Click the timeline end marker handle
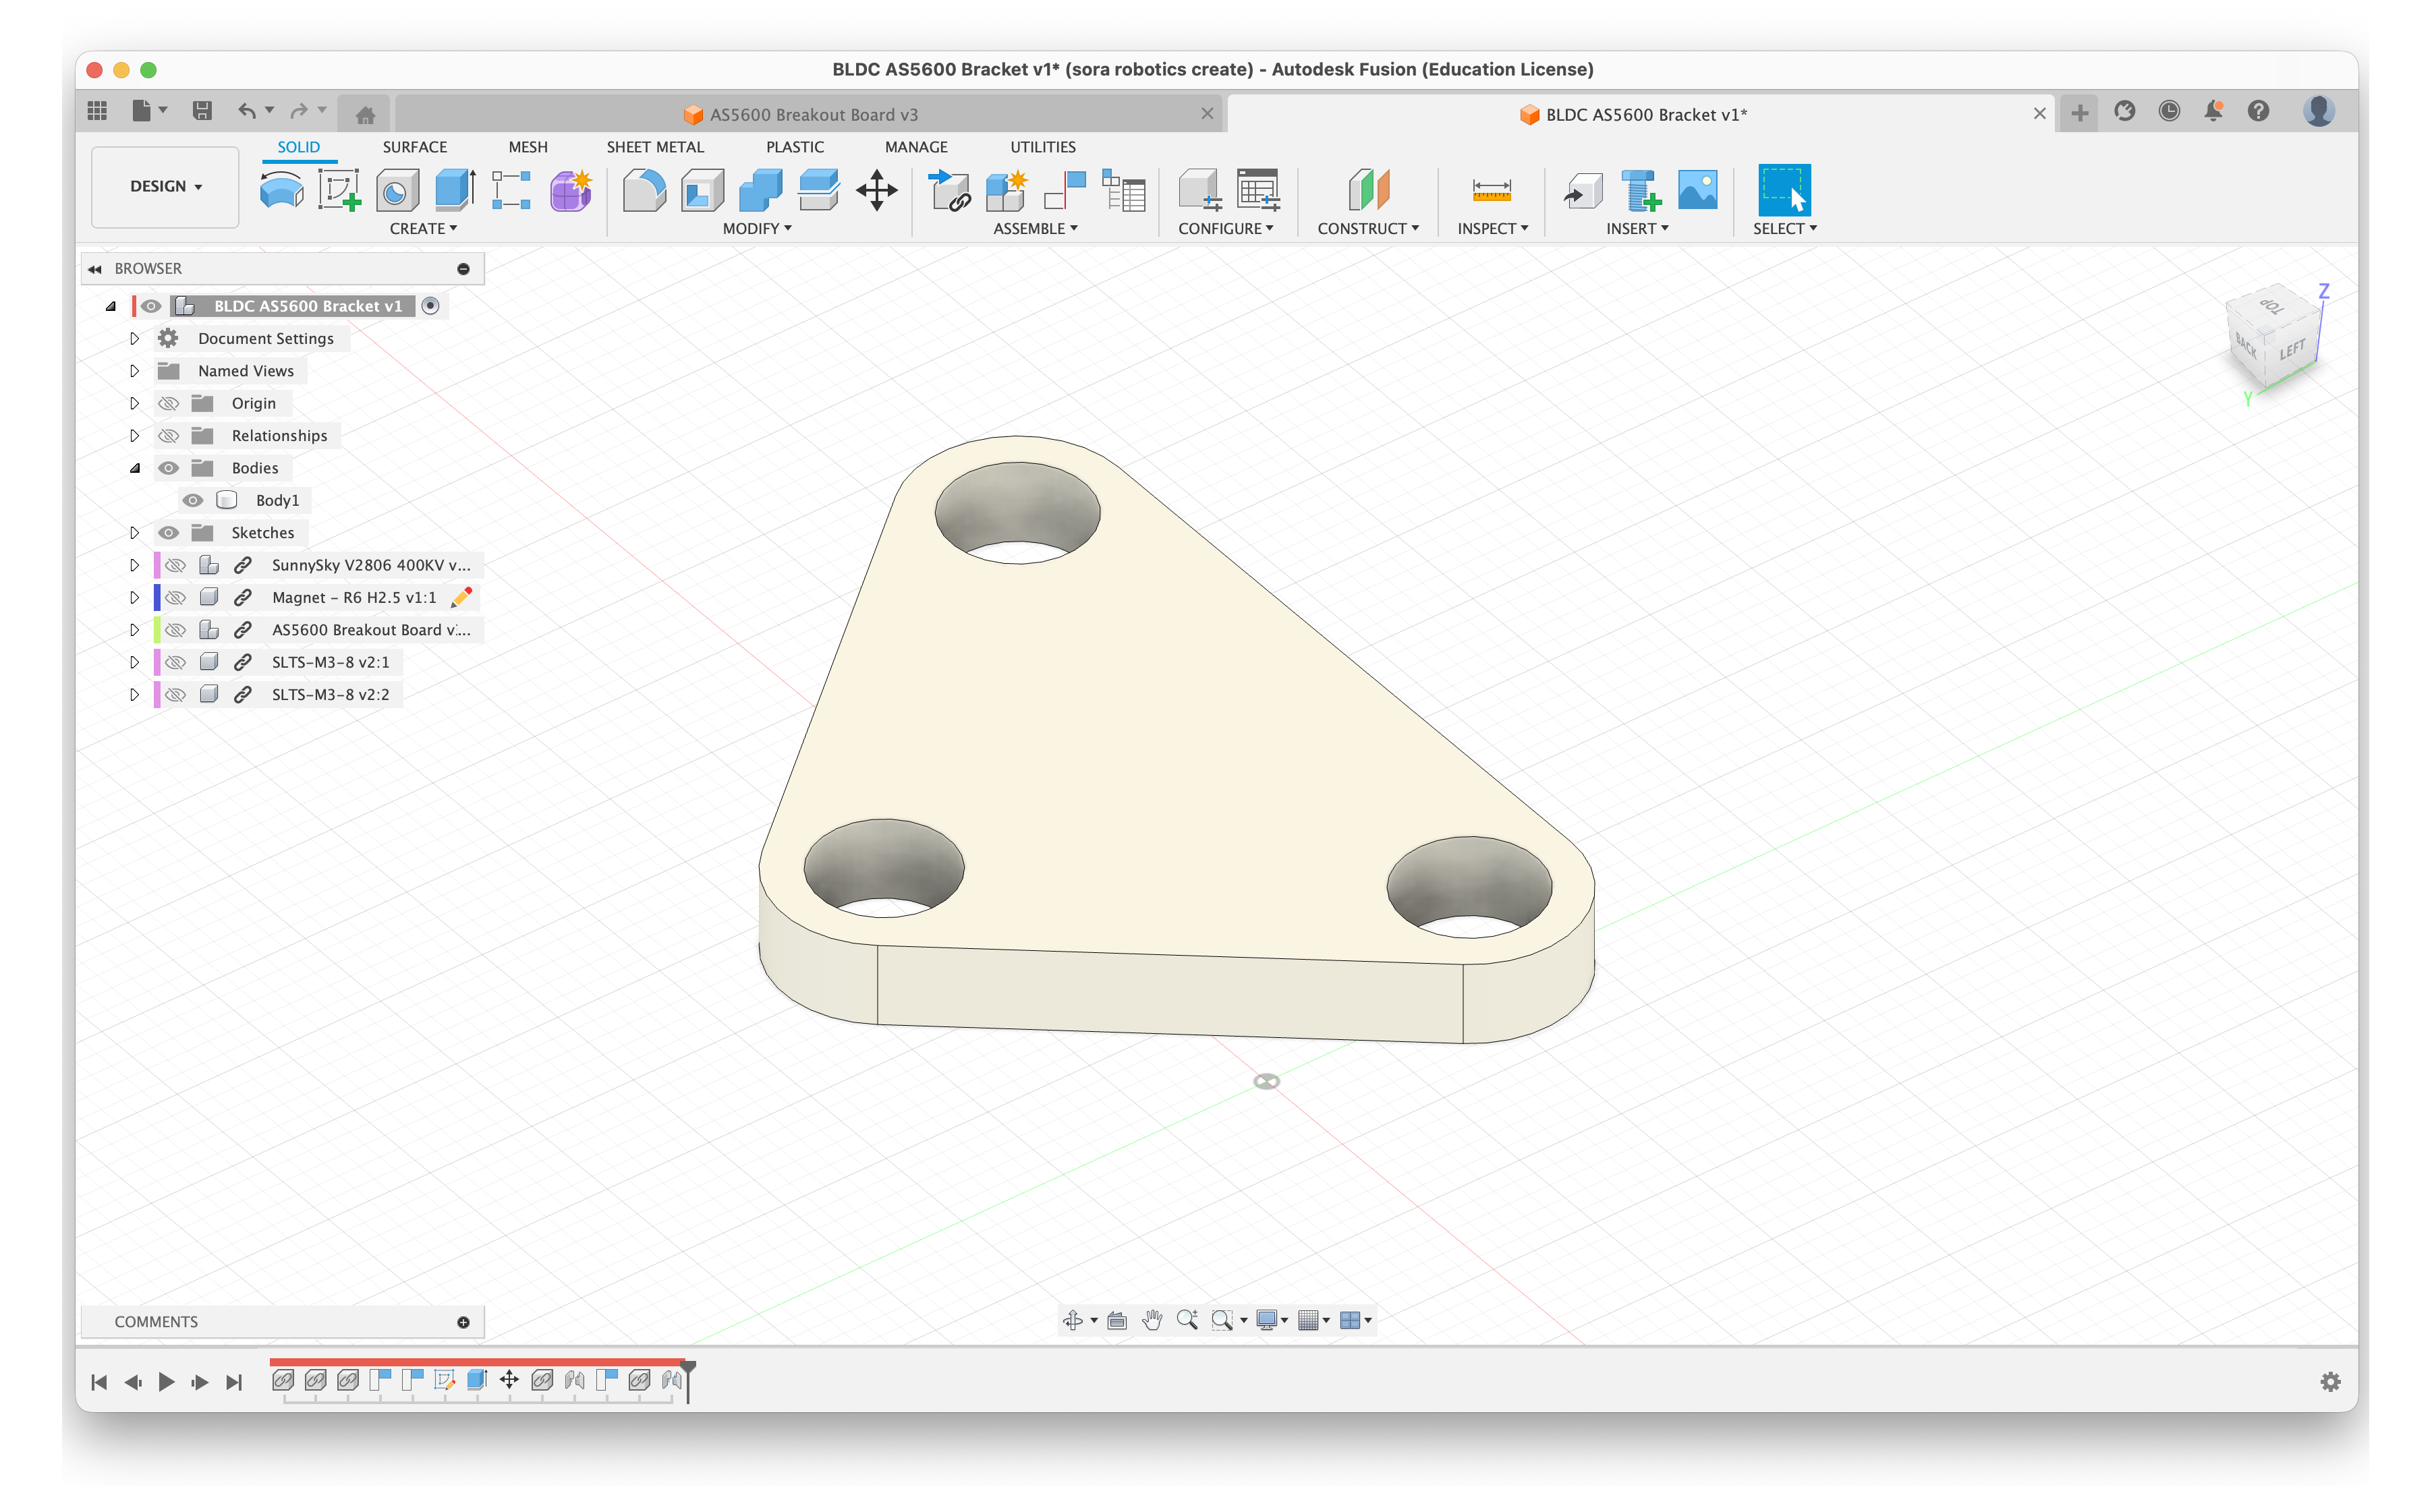This screenshot has width=2434, height=1512. pos(688,1368)
